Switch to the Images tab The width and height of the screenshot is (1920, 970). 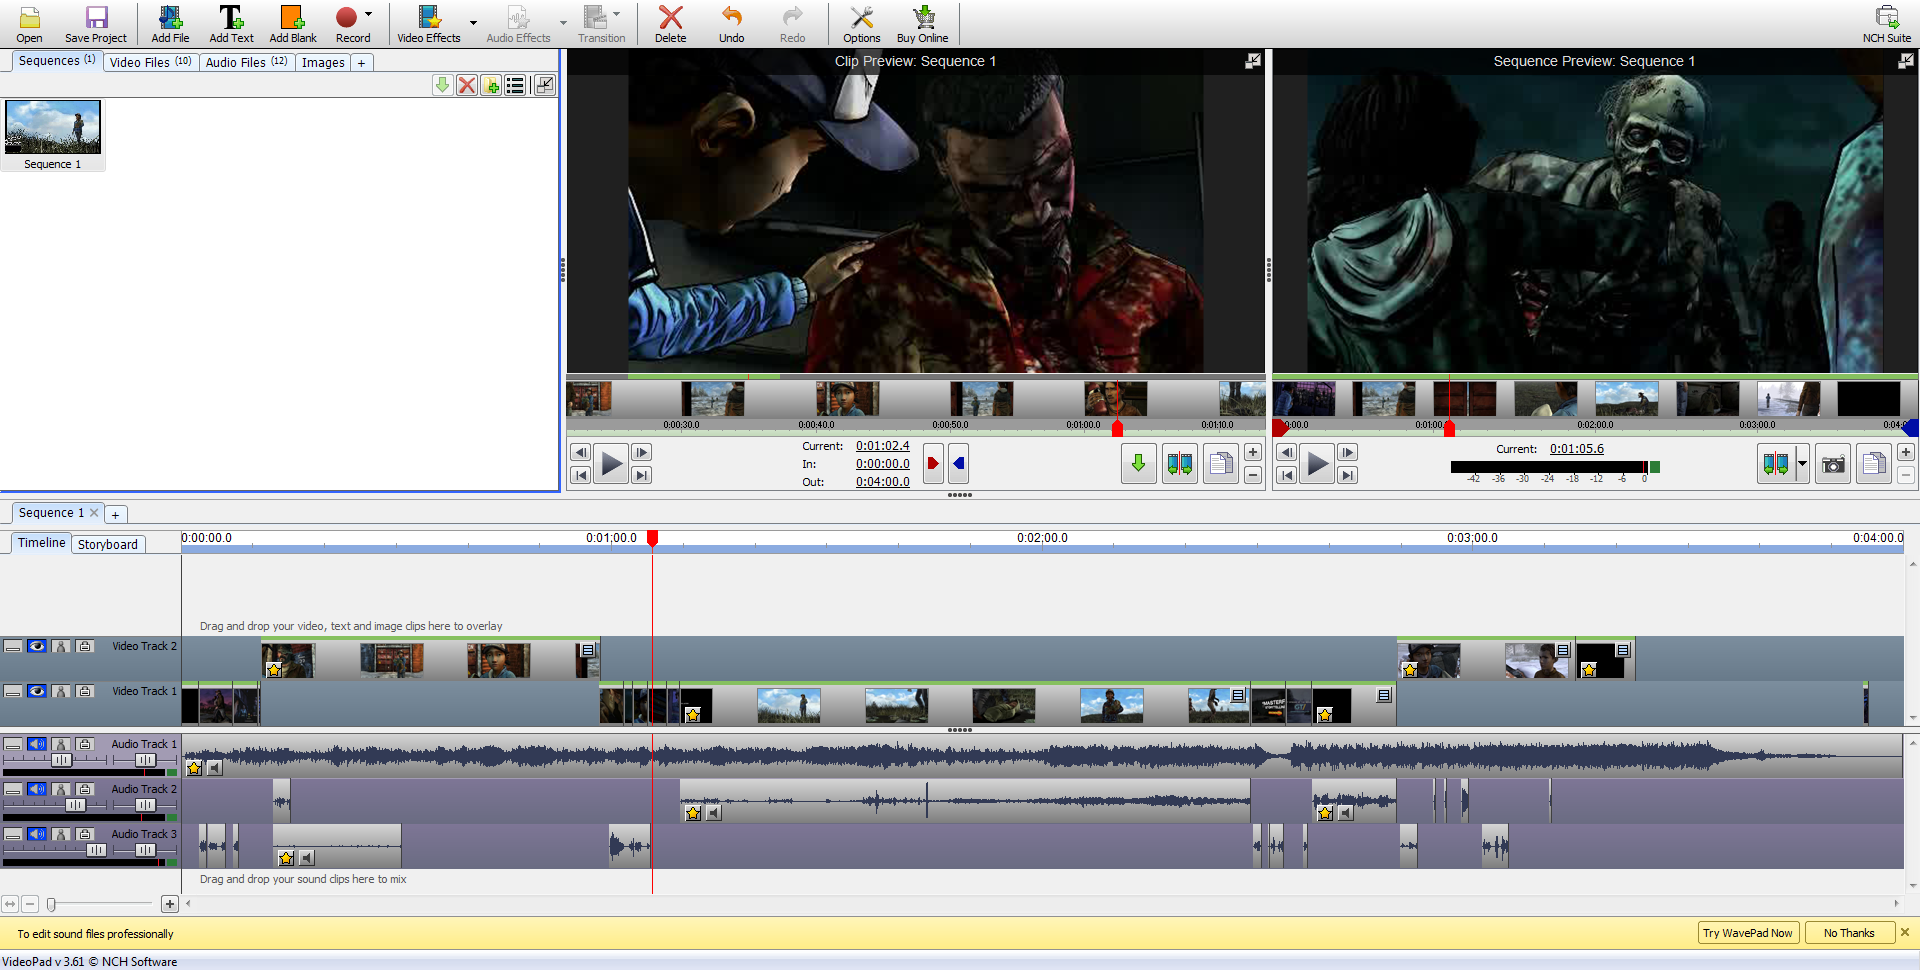pos(323,62)
